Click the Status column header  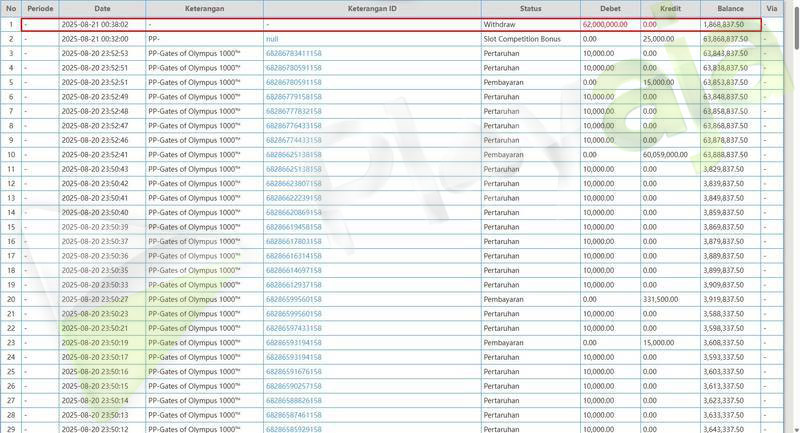(530, 8)
